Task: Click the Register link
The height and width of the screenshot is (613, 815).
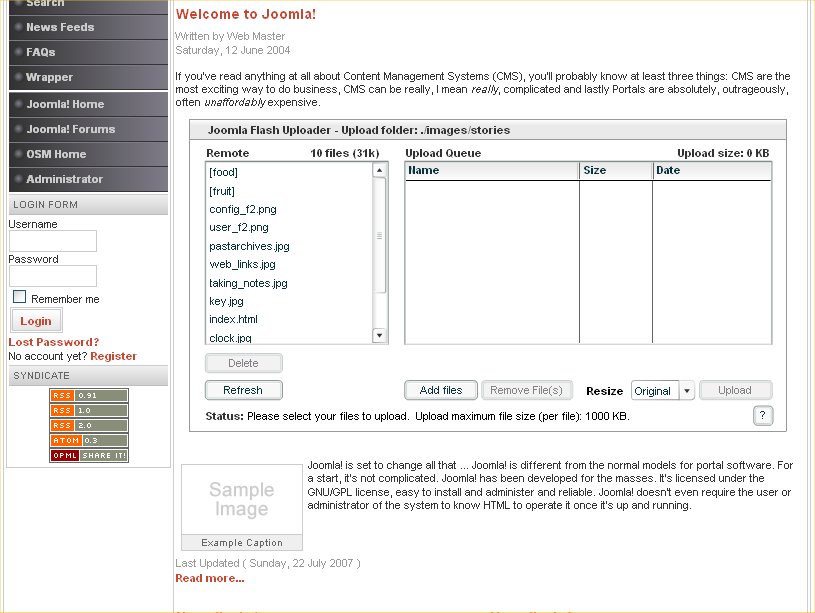Action: point(113,356)
